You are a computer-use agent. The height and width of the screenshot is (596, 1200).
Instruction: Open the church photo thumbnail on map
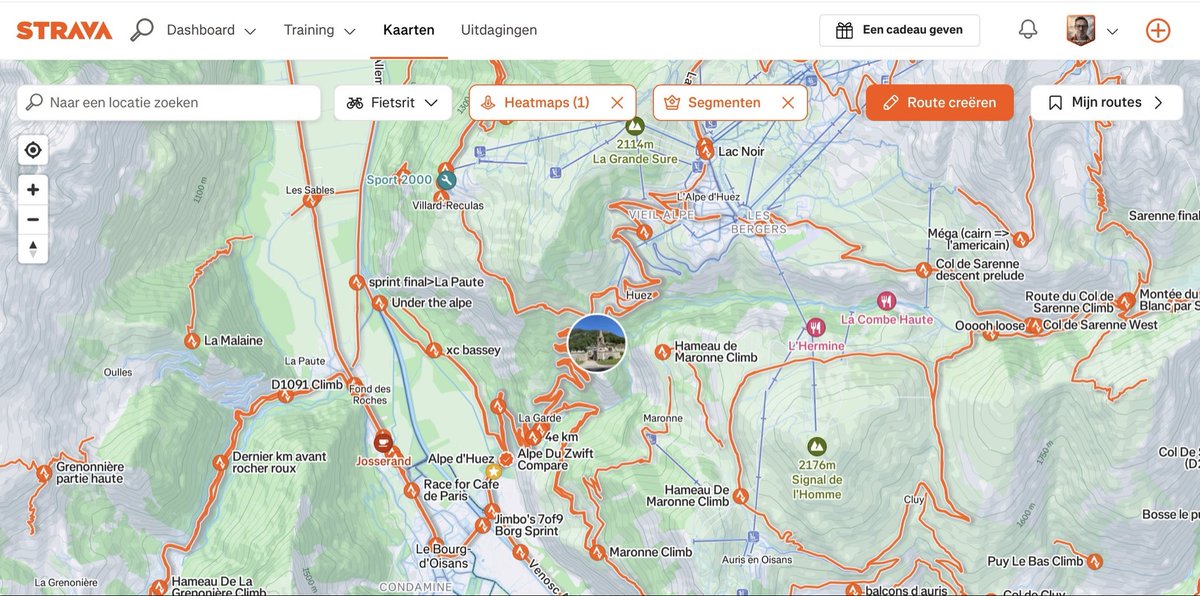click(x=597, y=343)
